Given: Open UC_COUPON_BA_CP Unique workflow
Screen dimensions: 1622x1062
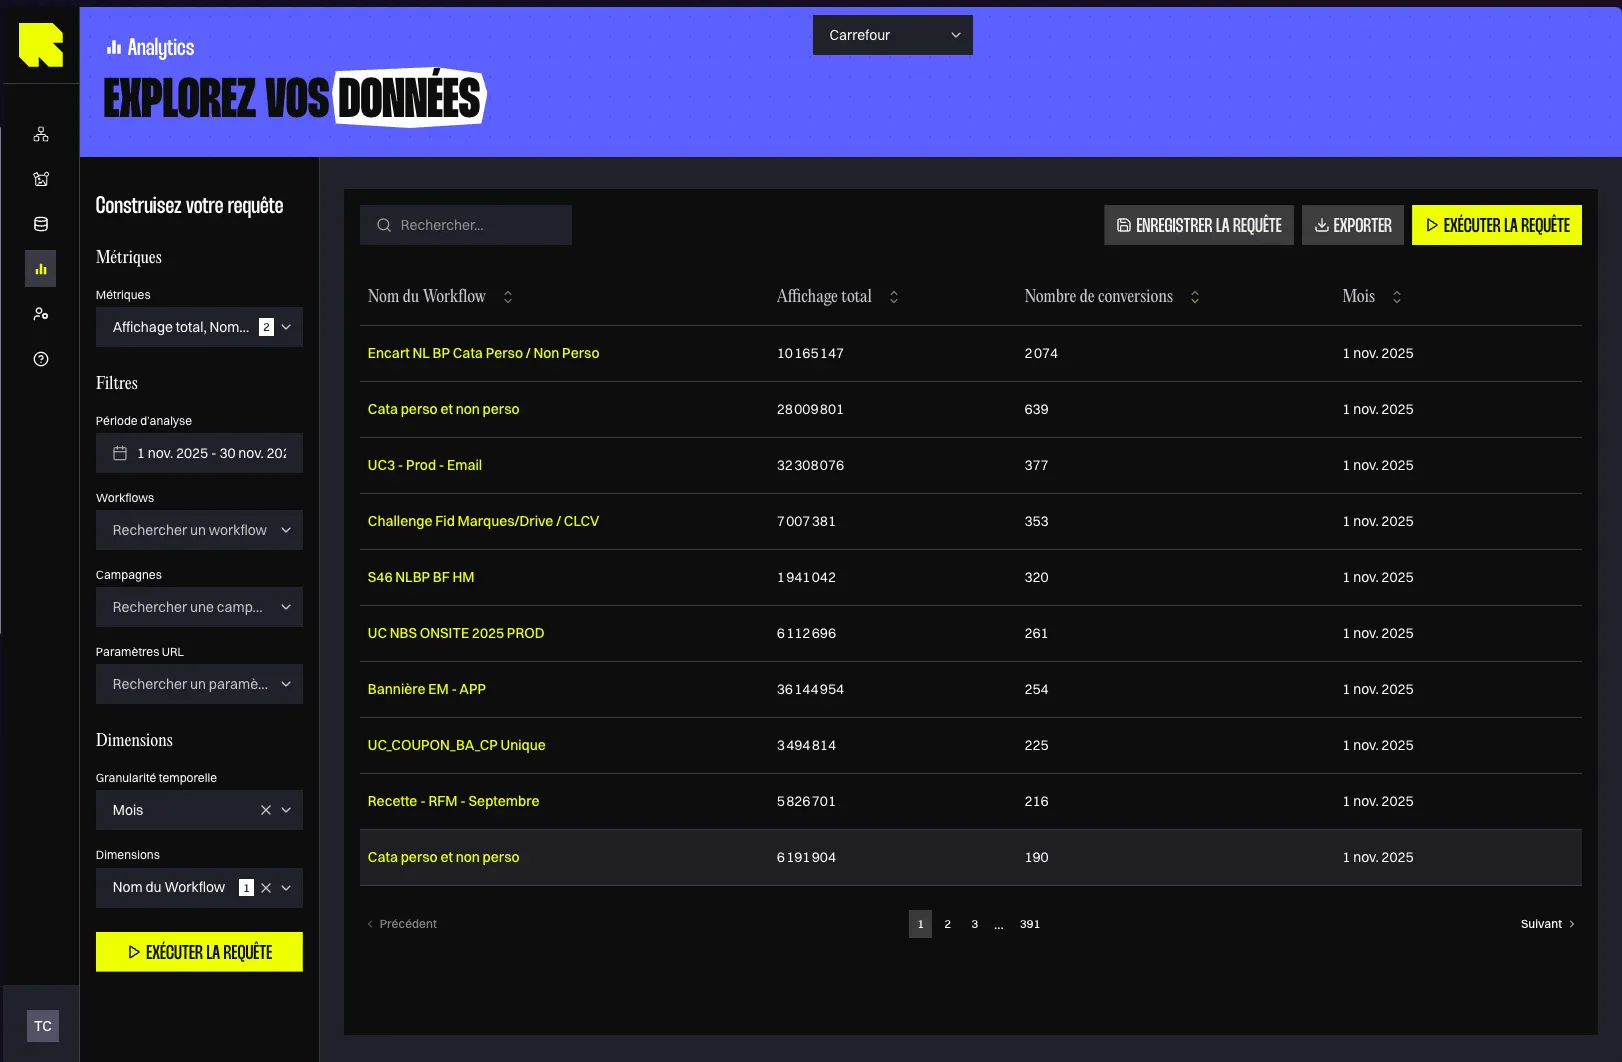Looking at the screenshot, I should pos(456,745).
